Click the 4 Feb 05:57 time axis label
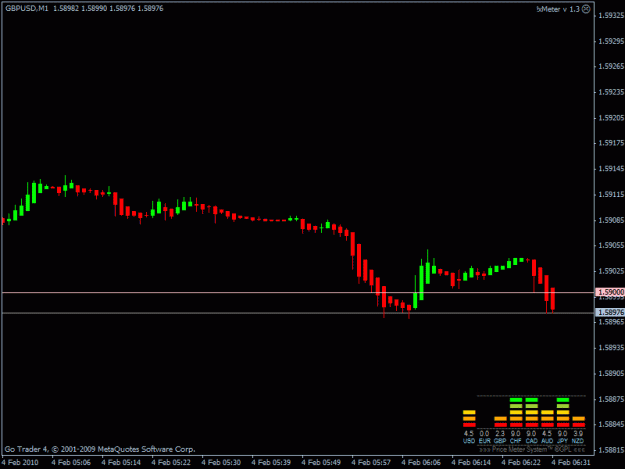This screenshot has width=625, height=469. [371, 463]
